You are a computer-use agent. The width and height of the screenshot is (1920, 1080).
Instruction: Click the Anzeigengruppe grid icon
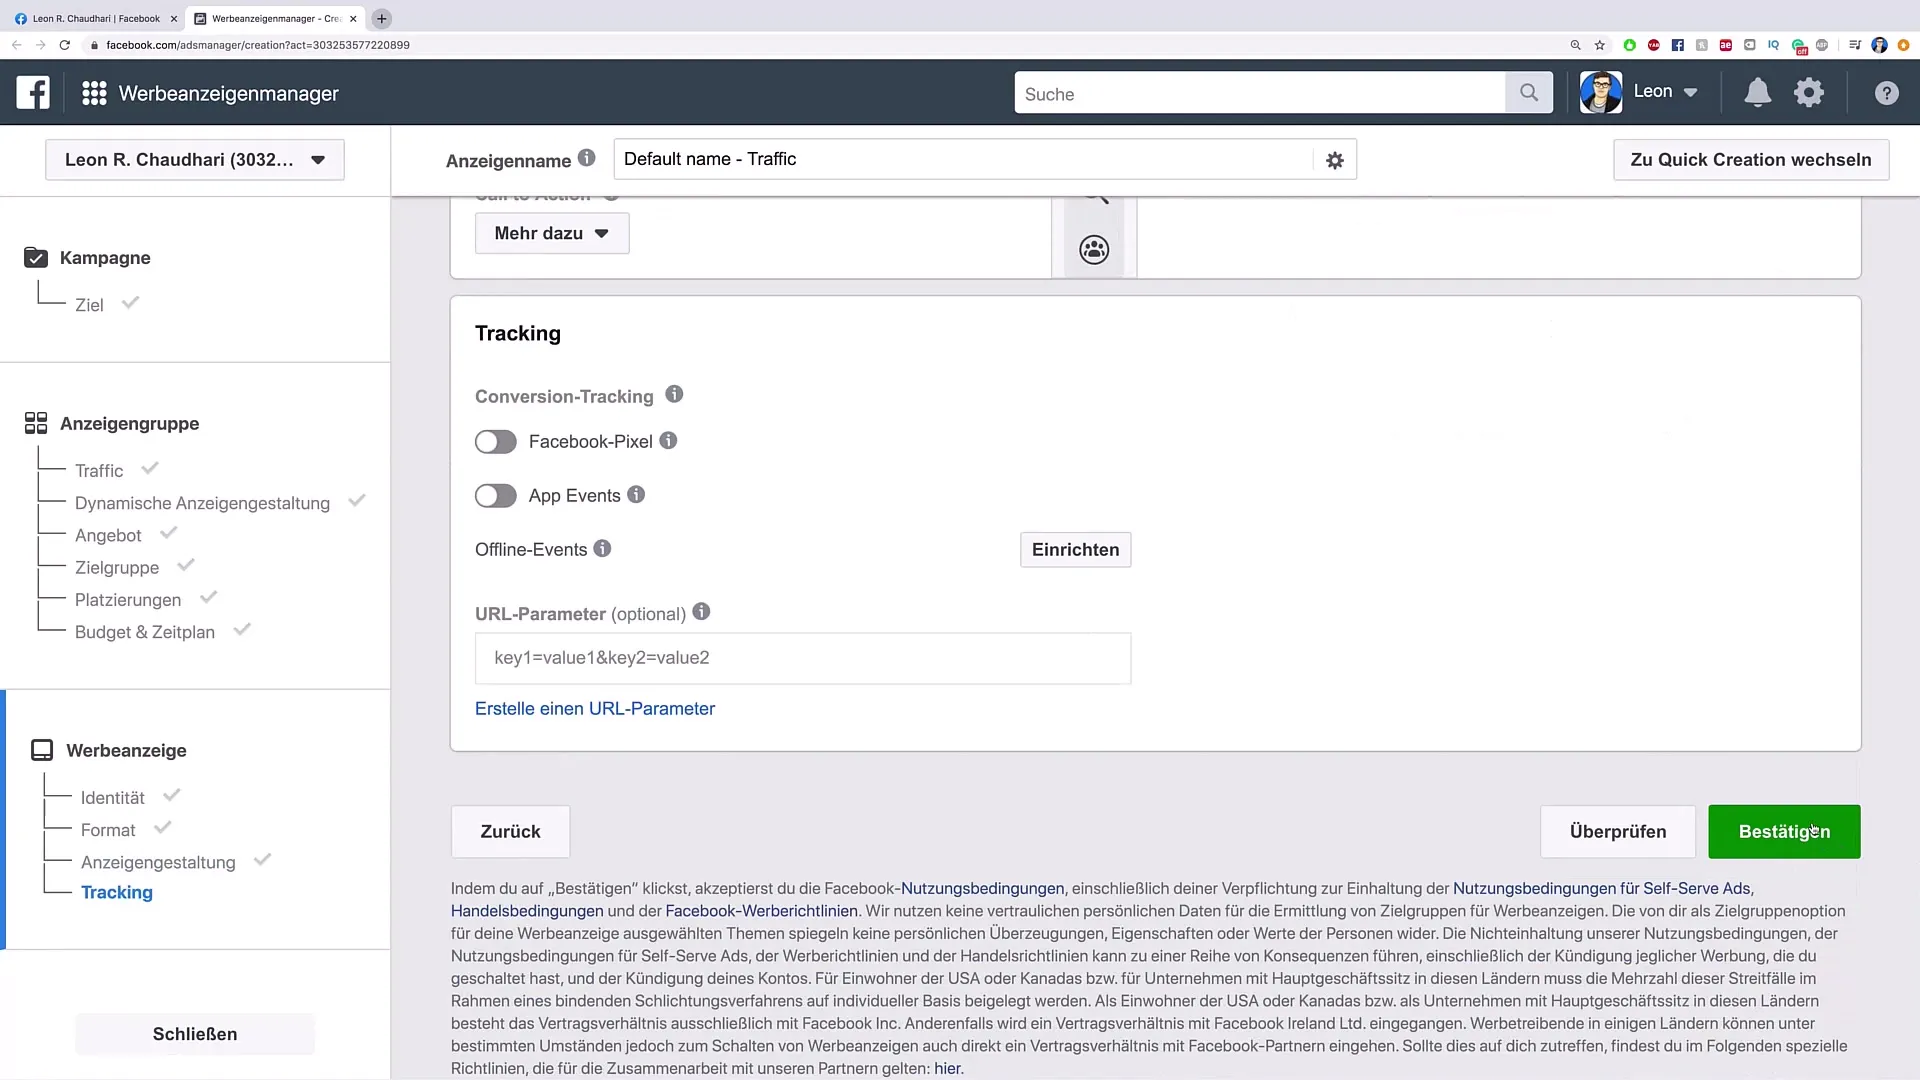point(36,423)
